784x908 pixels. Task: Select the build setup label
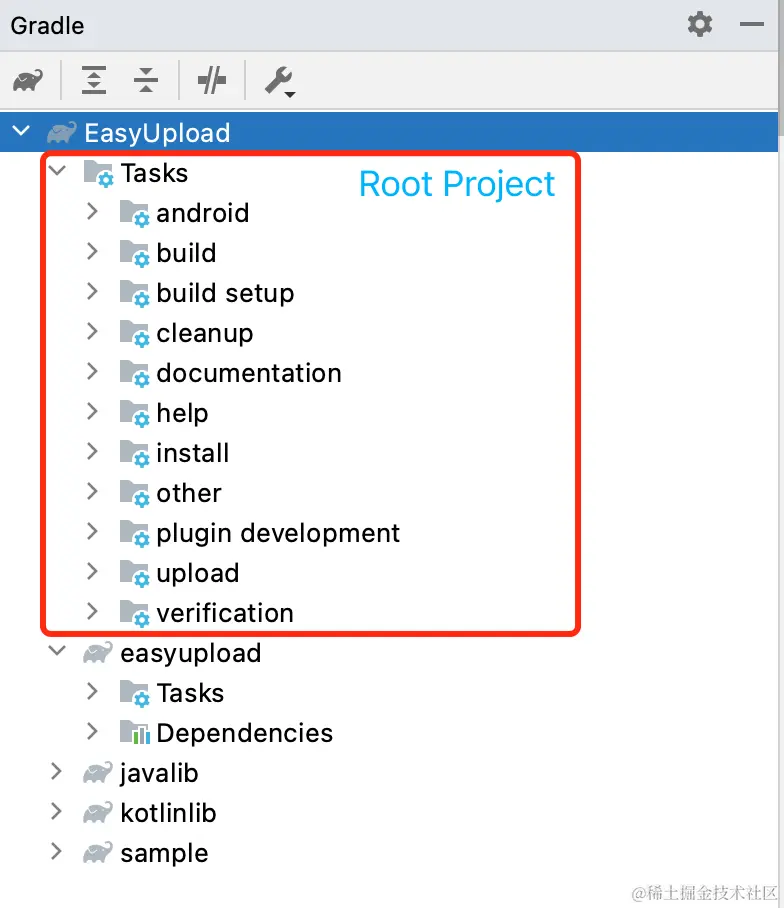point(225,294)
